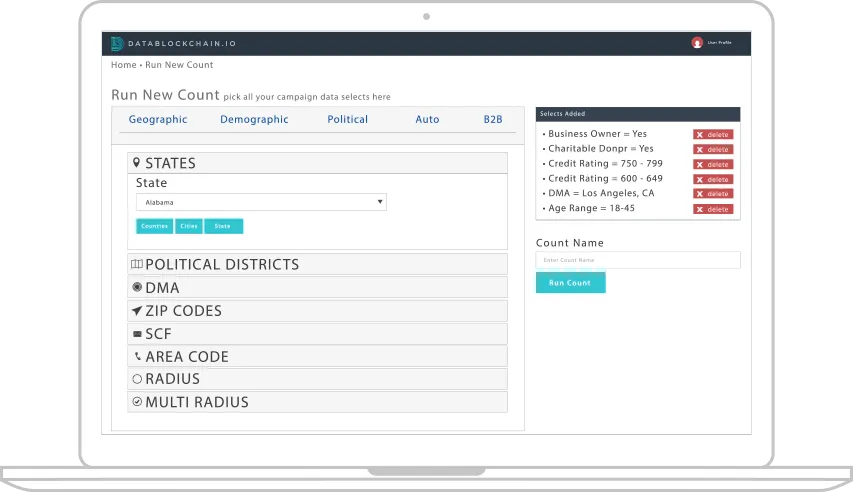Click the Area Code phone icon
The width and height of the screenshot is (853, 492).
pos(137,357)
